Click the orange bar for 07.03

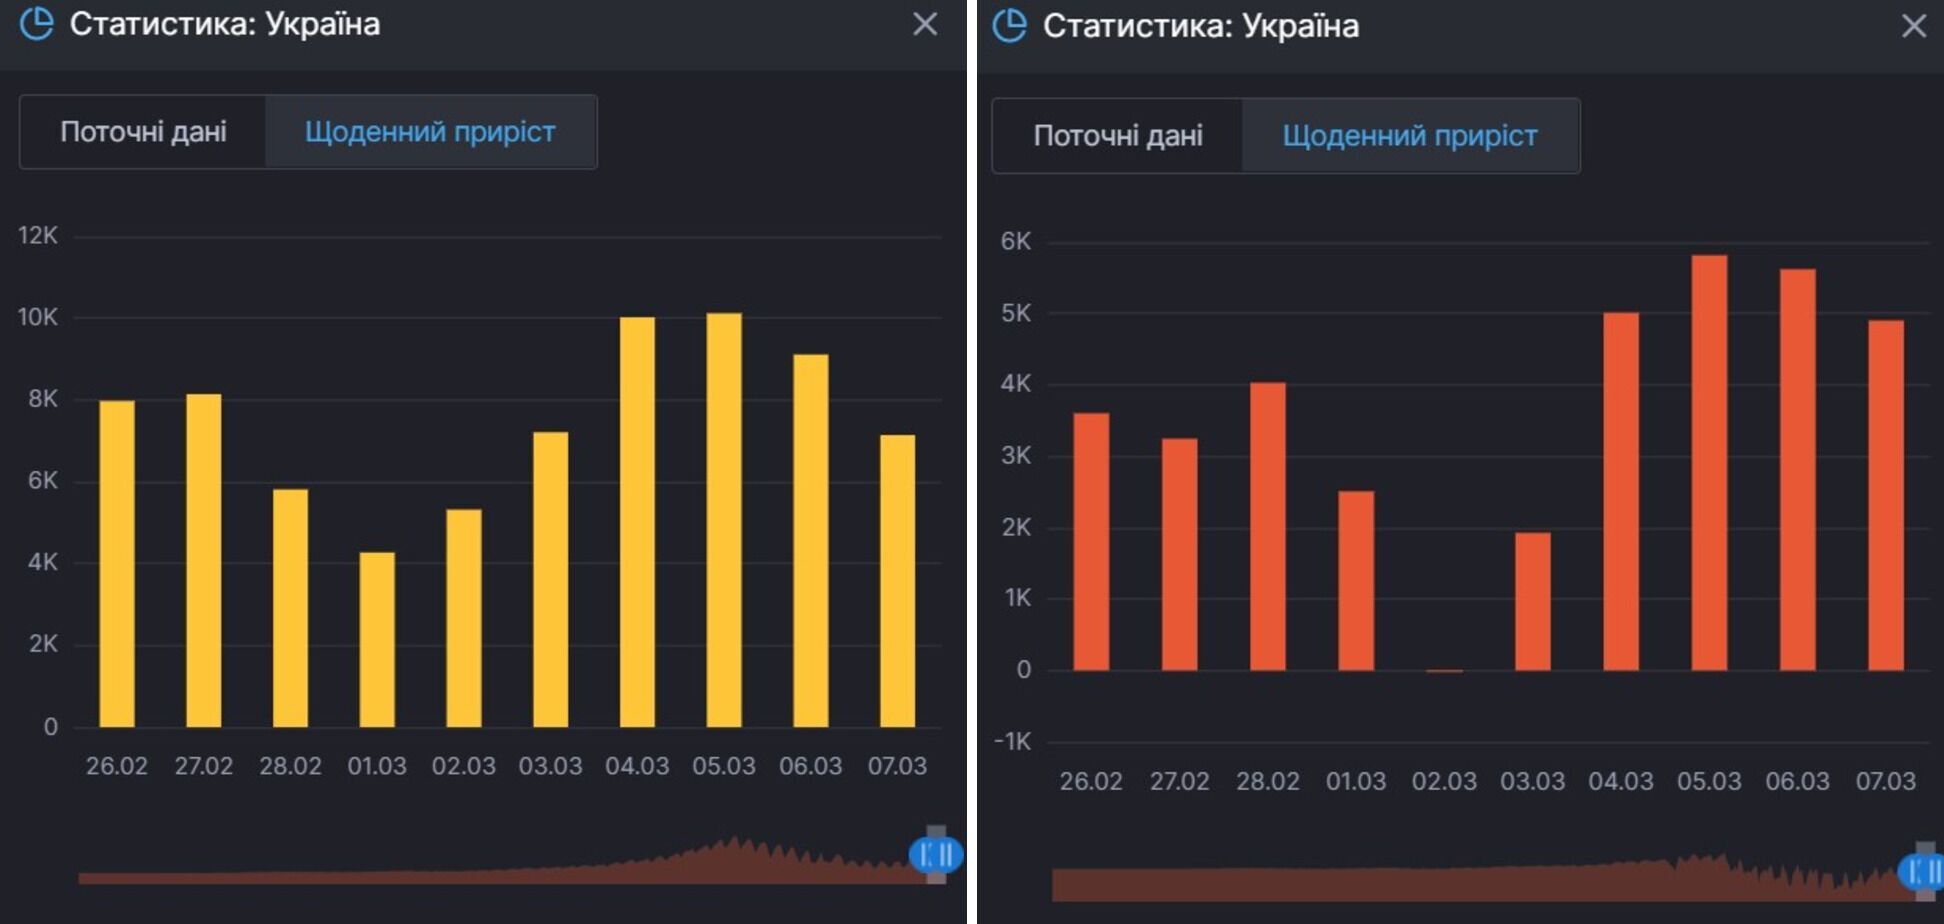coord(1886,495)
